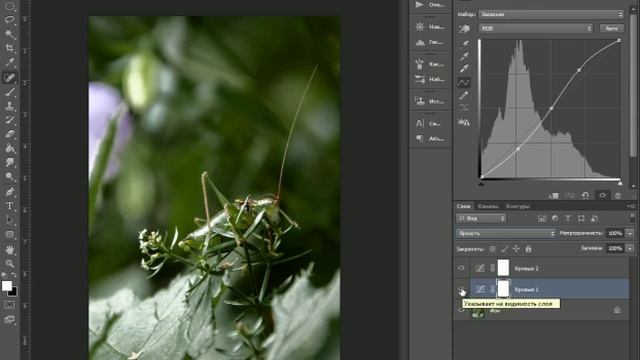Screen dimensions: 640x360
Task: Reset adjustment to defaults
Action: 586,196
